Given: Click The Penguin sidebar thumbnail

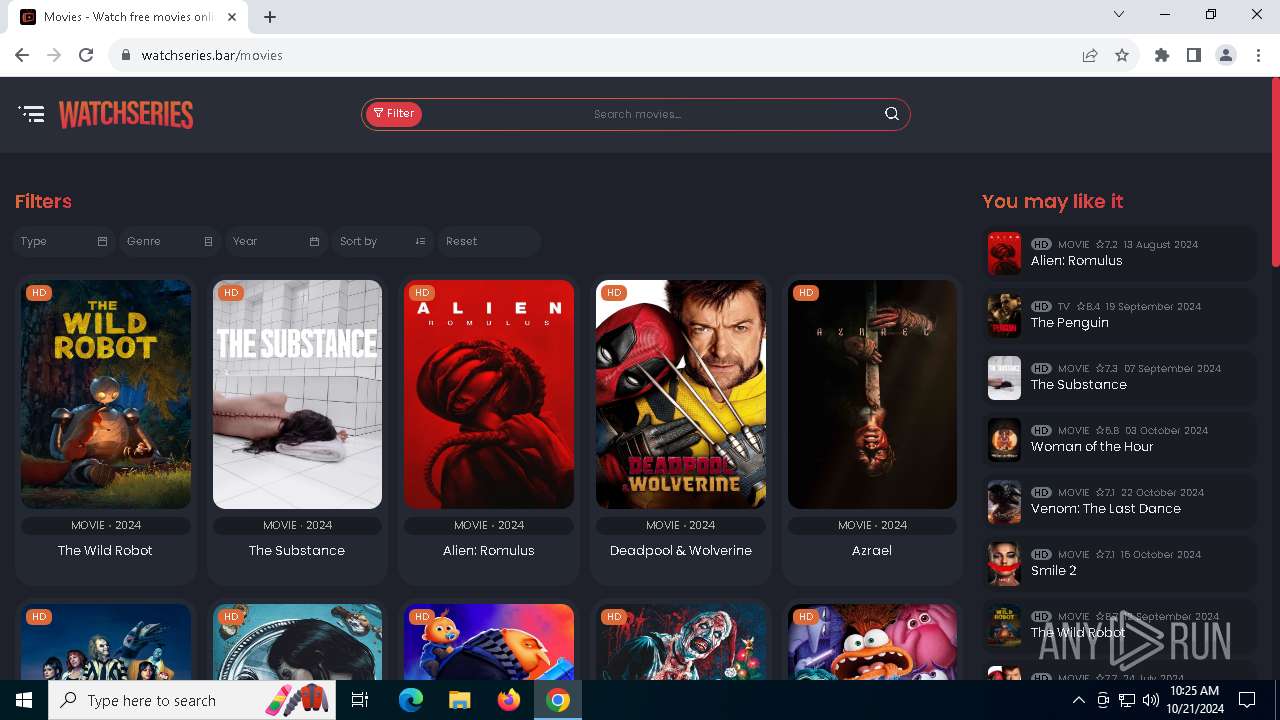Looking at the screenshot, I should tap(1004, 316).
